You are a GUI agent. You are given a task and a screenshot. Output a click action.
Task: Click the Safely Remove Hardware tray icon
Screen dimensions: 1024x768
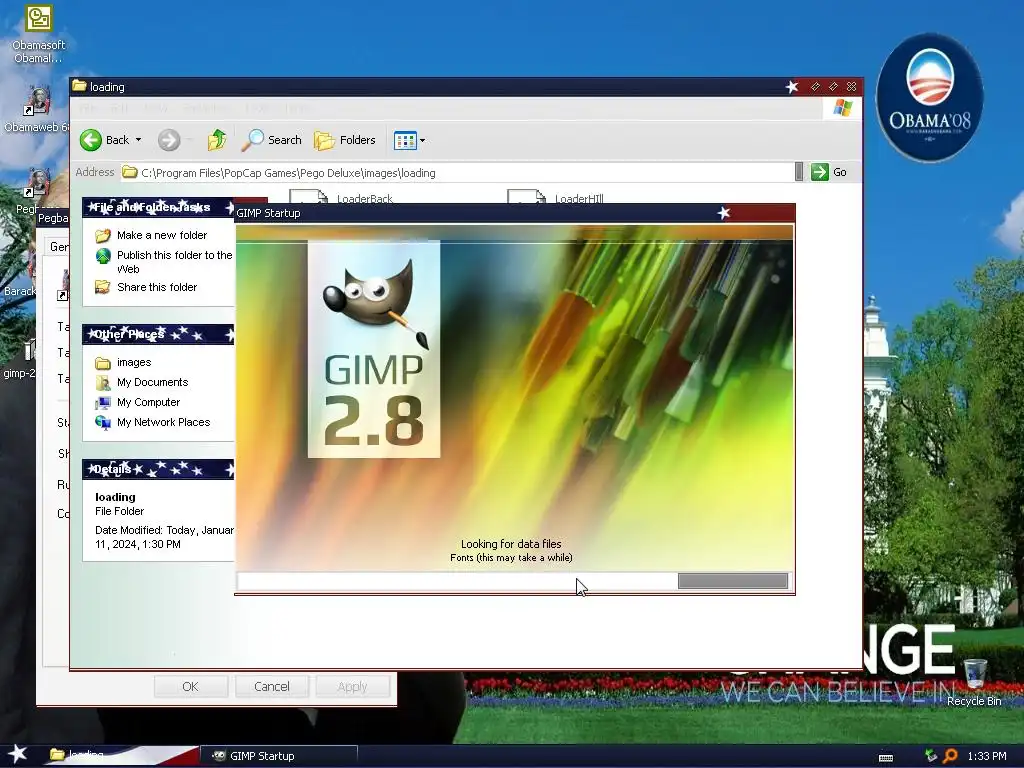tap(931, 756)
